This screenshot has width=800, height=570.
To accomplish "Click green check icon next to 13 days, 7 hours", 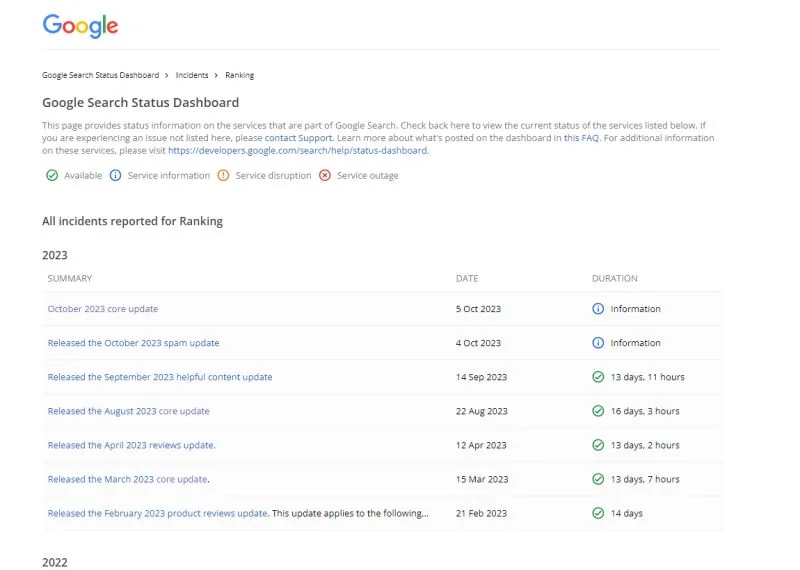I will point(598,479).
